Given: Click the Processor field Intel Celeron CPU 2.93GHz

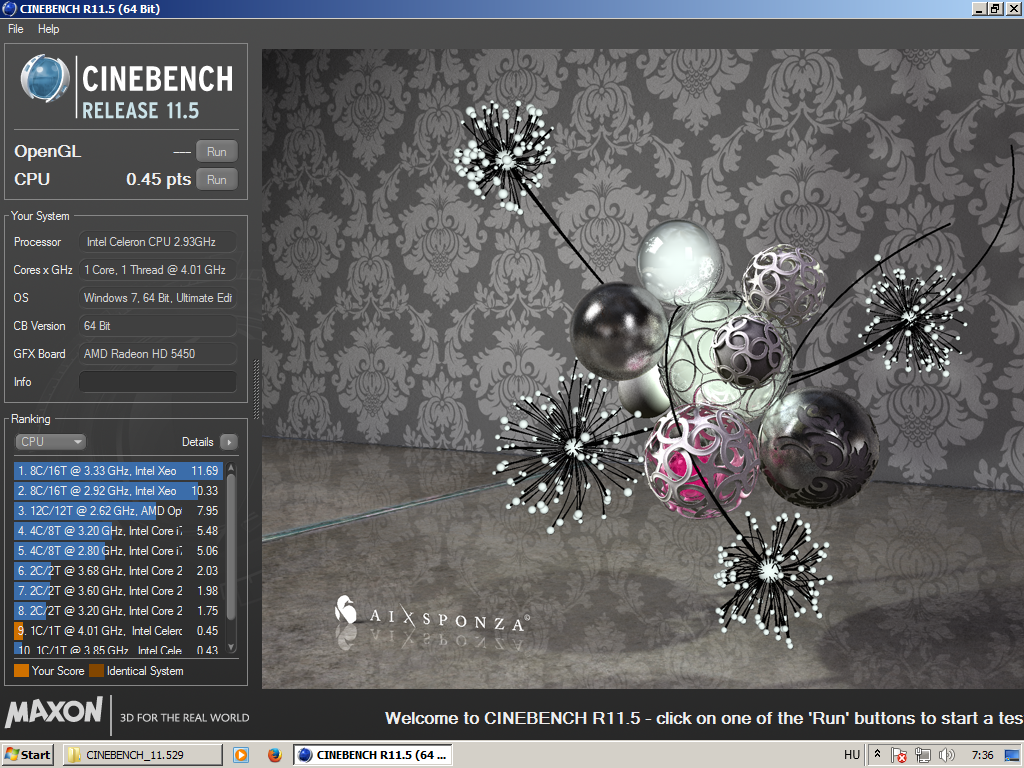Looking at the screenshot, I should click(157, 242).
